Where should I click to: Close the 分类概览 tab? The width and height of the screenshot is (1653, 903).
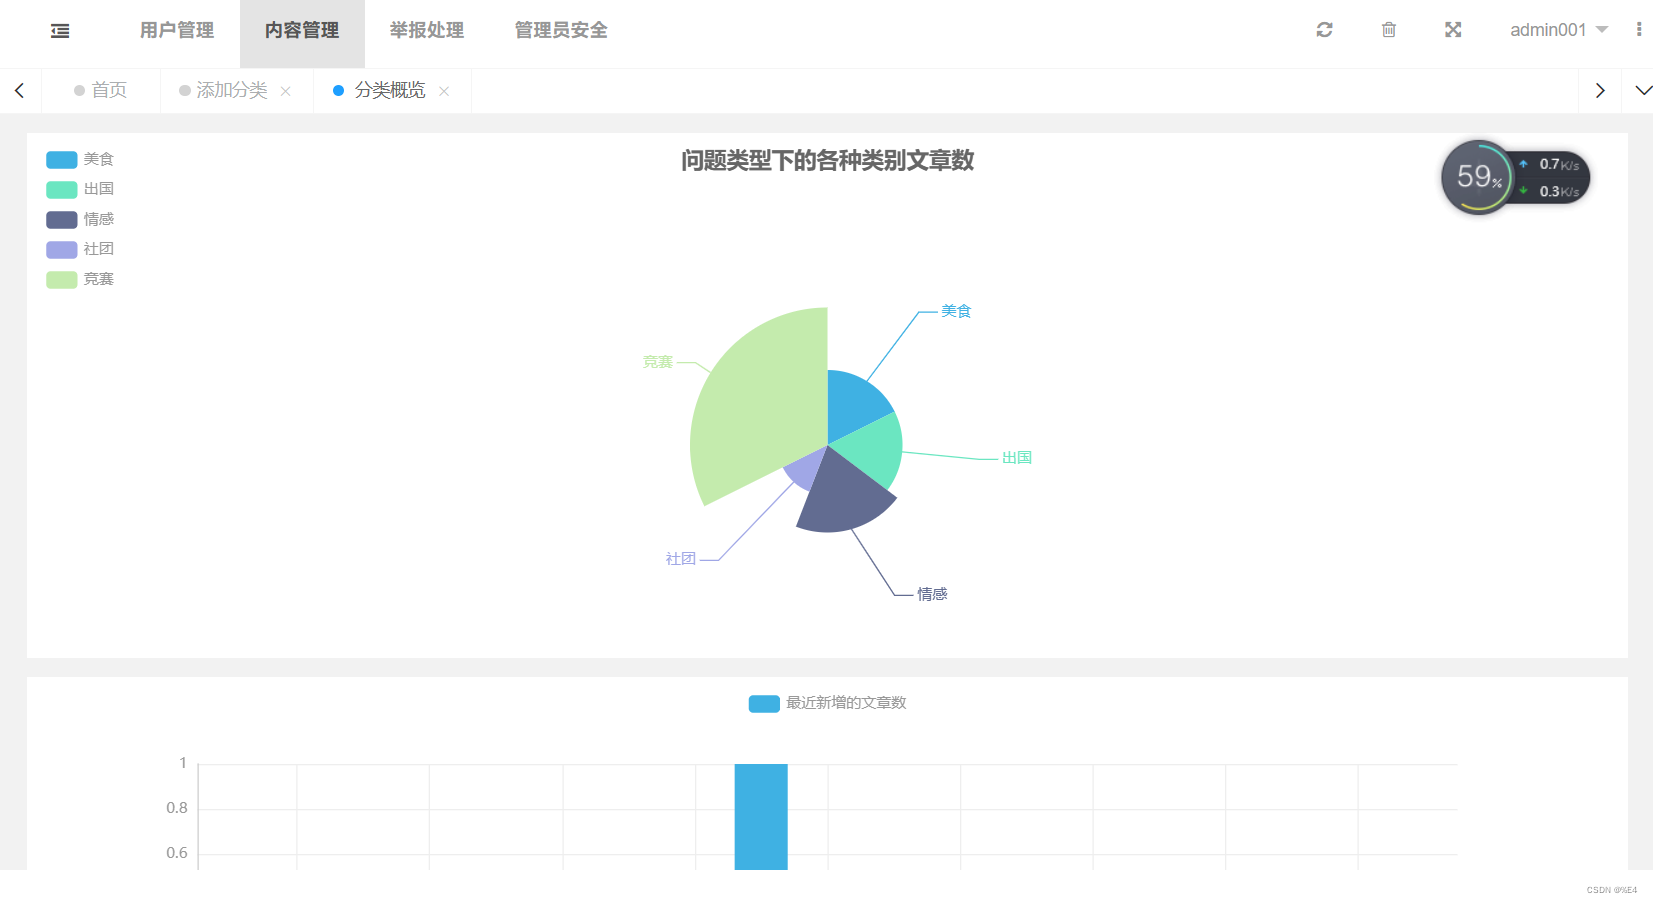pos(444,91)
